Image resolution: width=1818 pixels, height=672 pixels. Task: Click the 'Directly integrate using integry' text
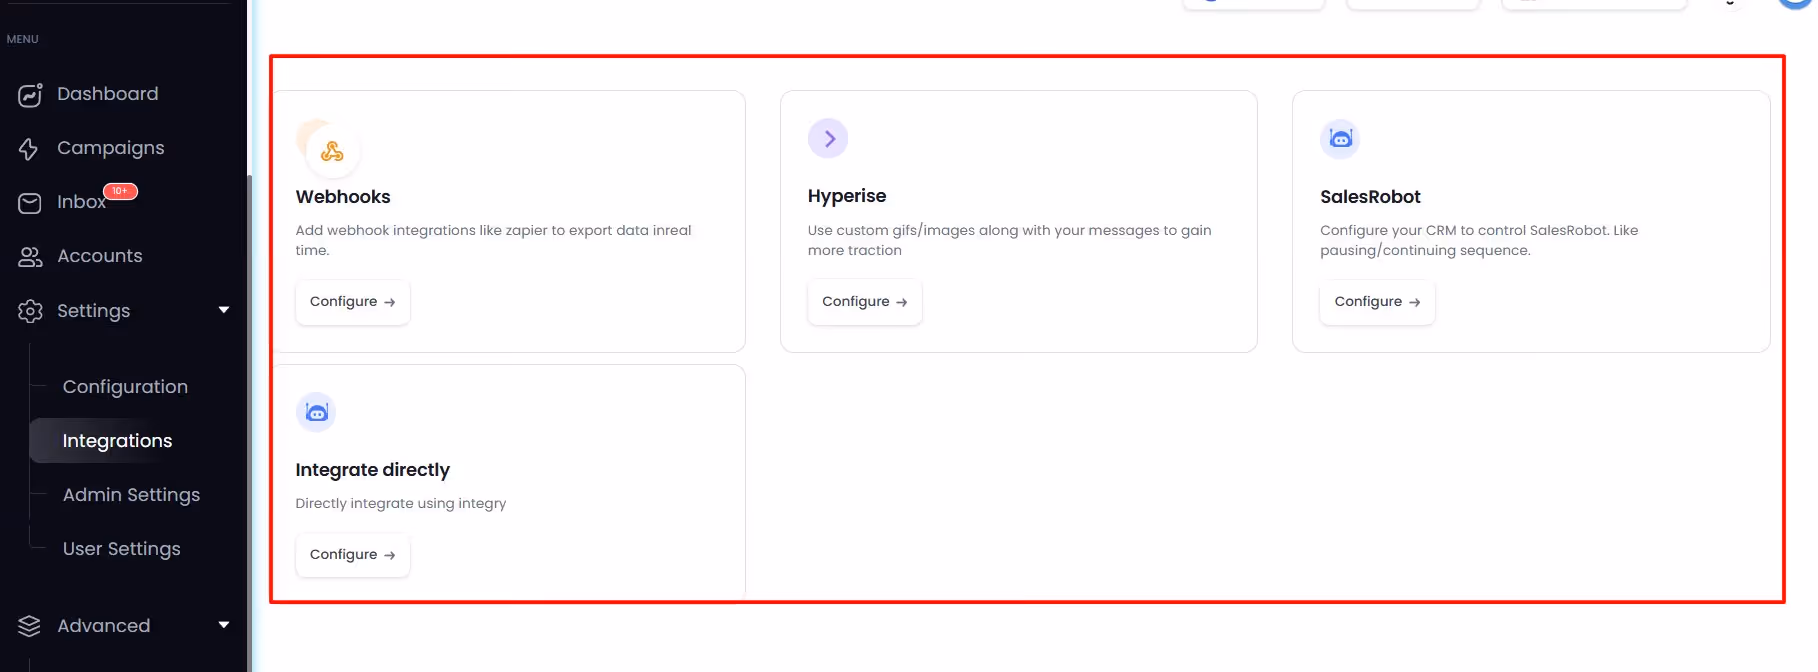pos(401,503)
